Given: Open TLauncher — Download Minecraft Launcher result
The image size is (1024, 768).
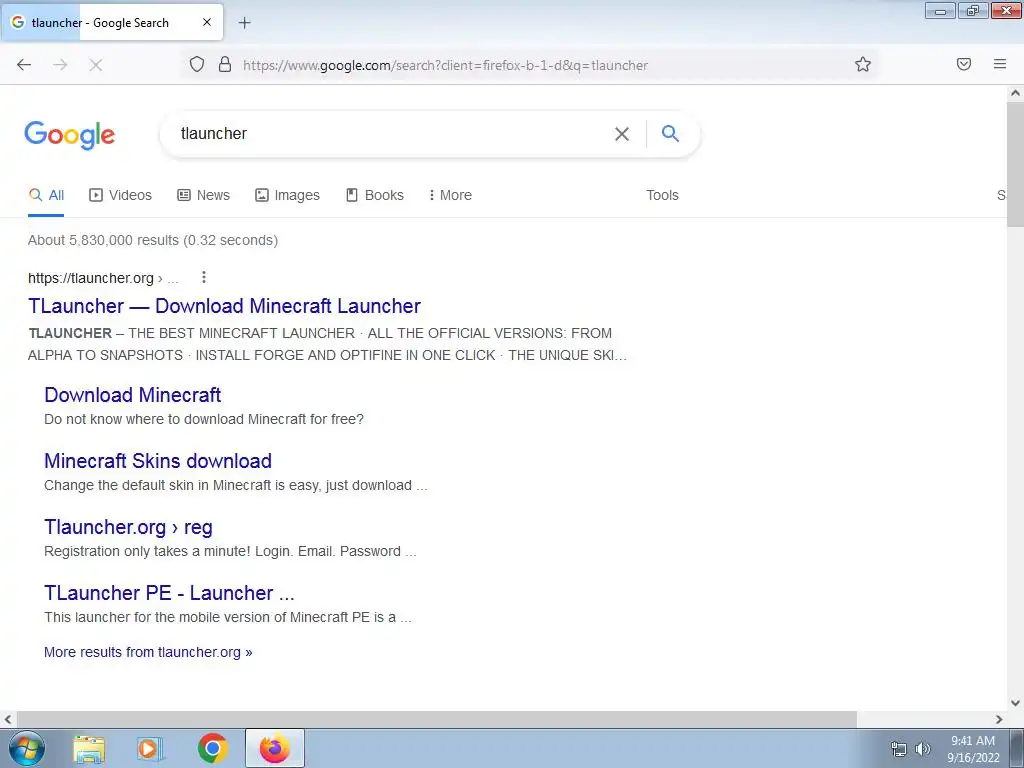Looking at the screenshot, I should pyautogui.click(x=225, y=306).
